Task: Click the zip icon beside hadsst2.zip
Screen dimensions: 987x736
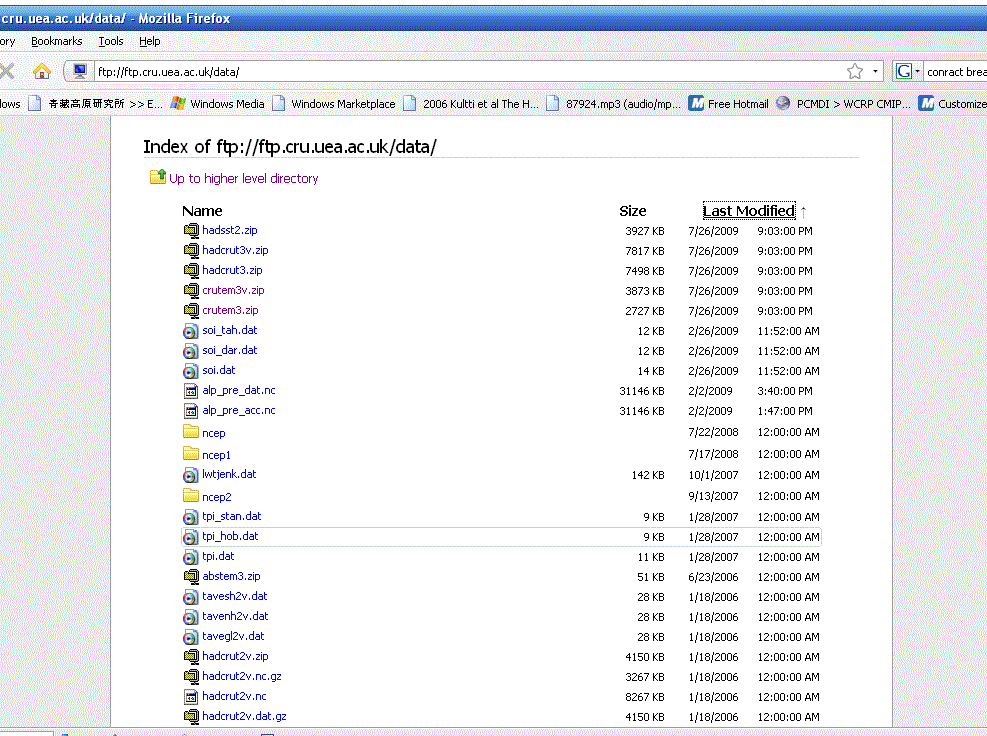Action: pos(191,230)
